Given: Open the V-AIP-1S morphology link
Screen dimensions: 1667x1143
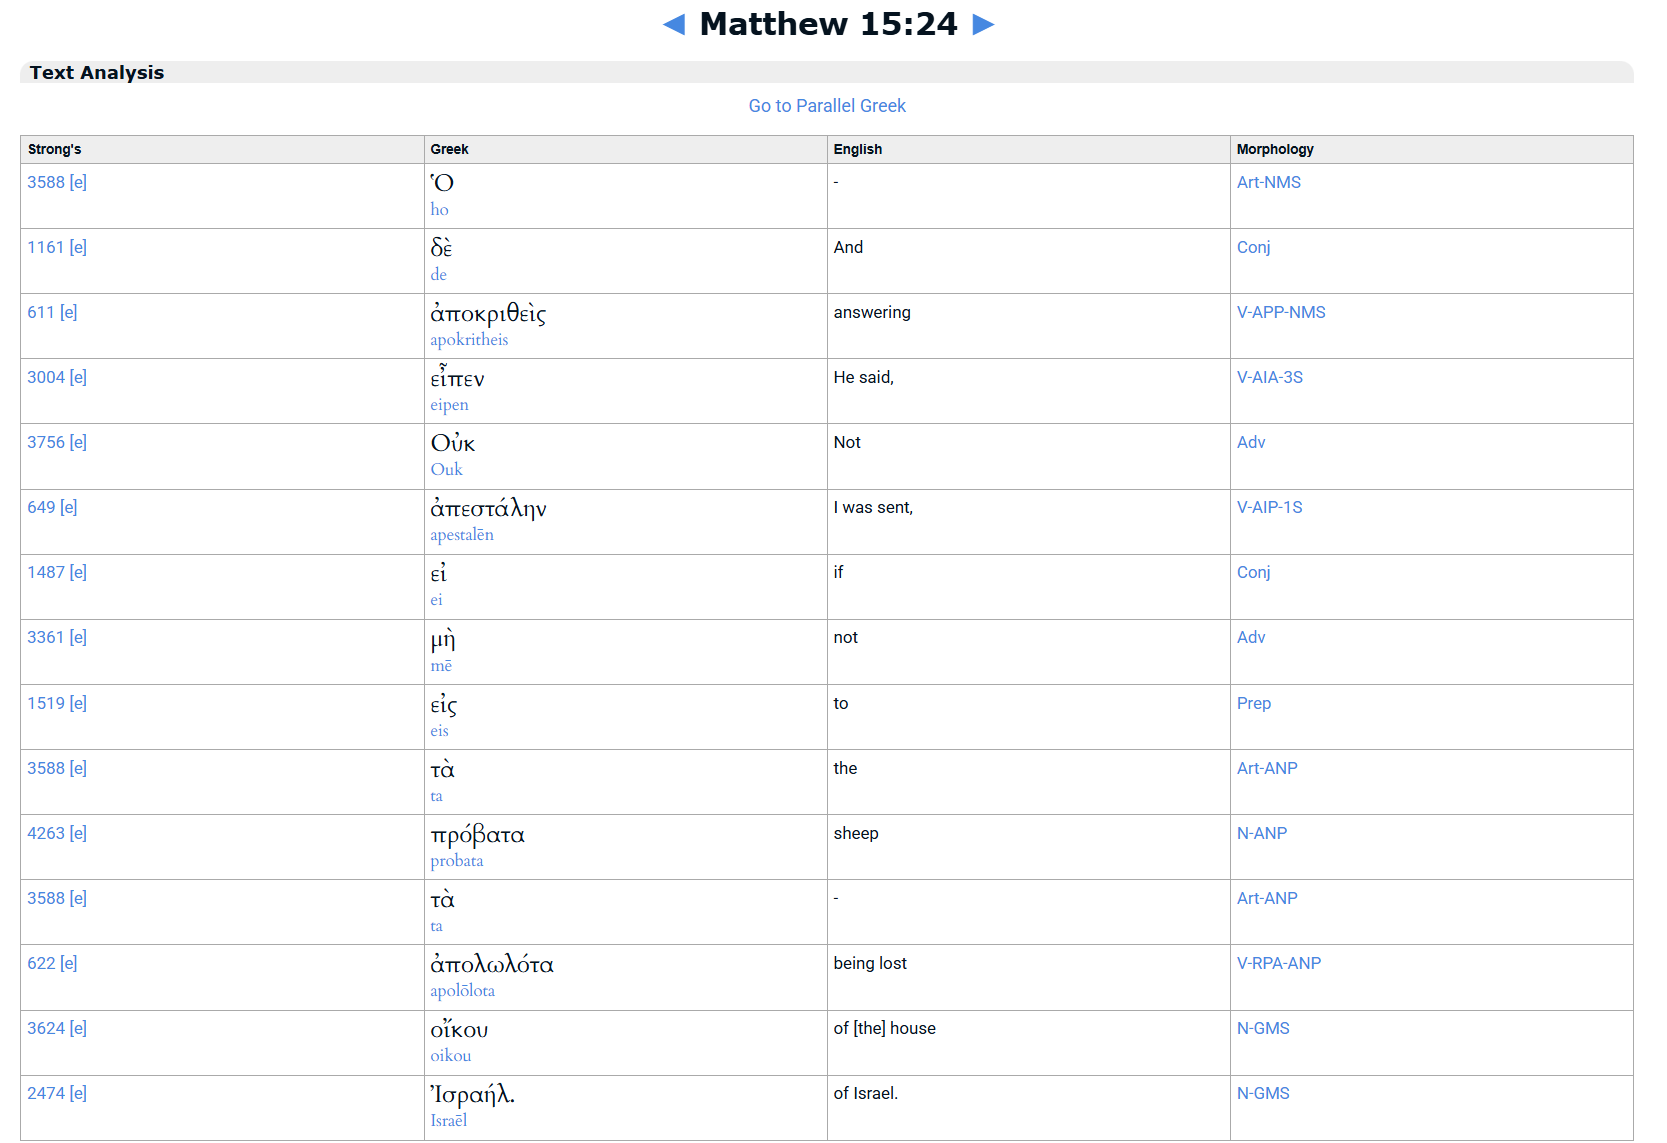Looking at the screenshot, I should [x=1269, y=507].
